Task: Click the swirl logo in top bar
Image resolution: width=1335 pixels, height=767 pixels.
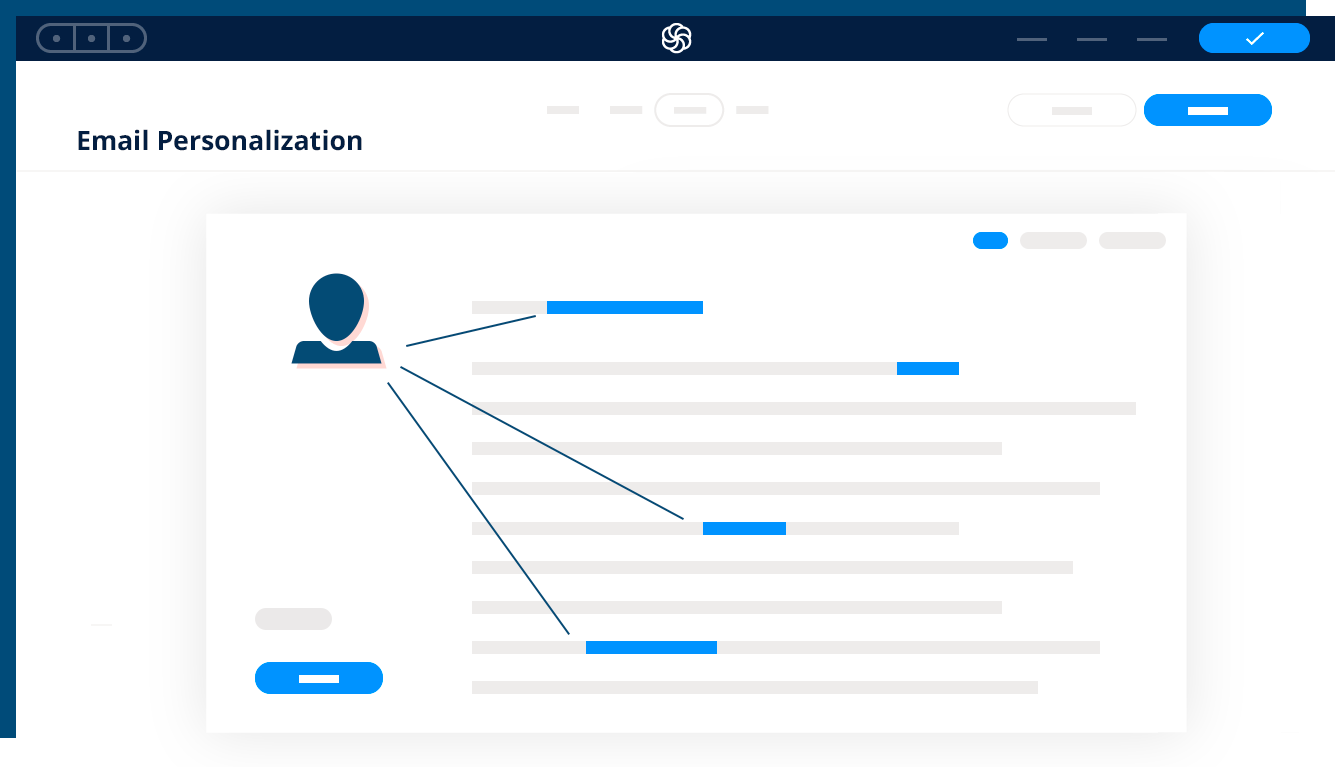Action: [676, 38]
